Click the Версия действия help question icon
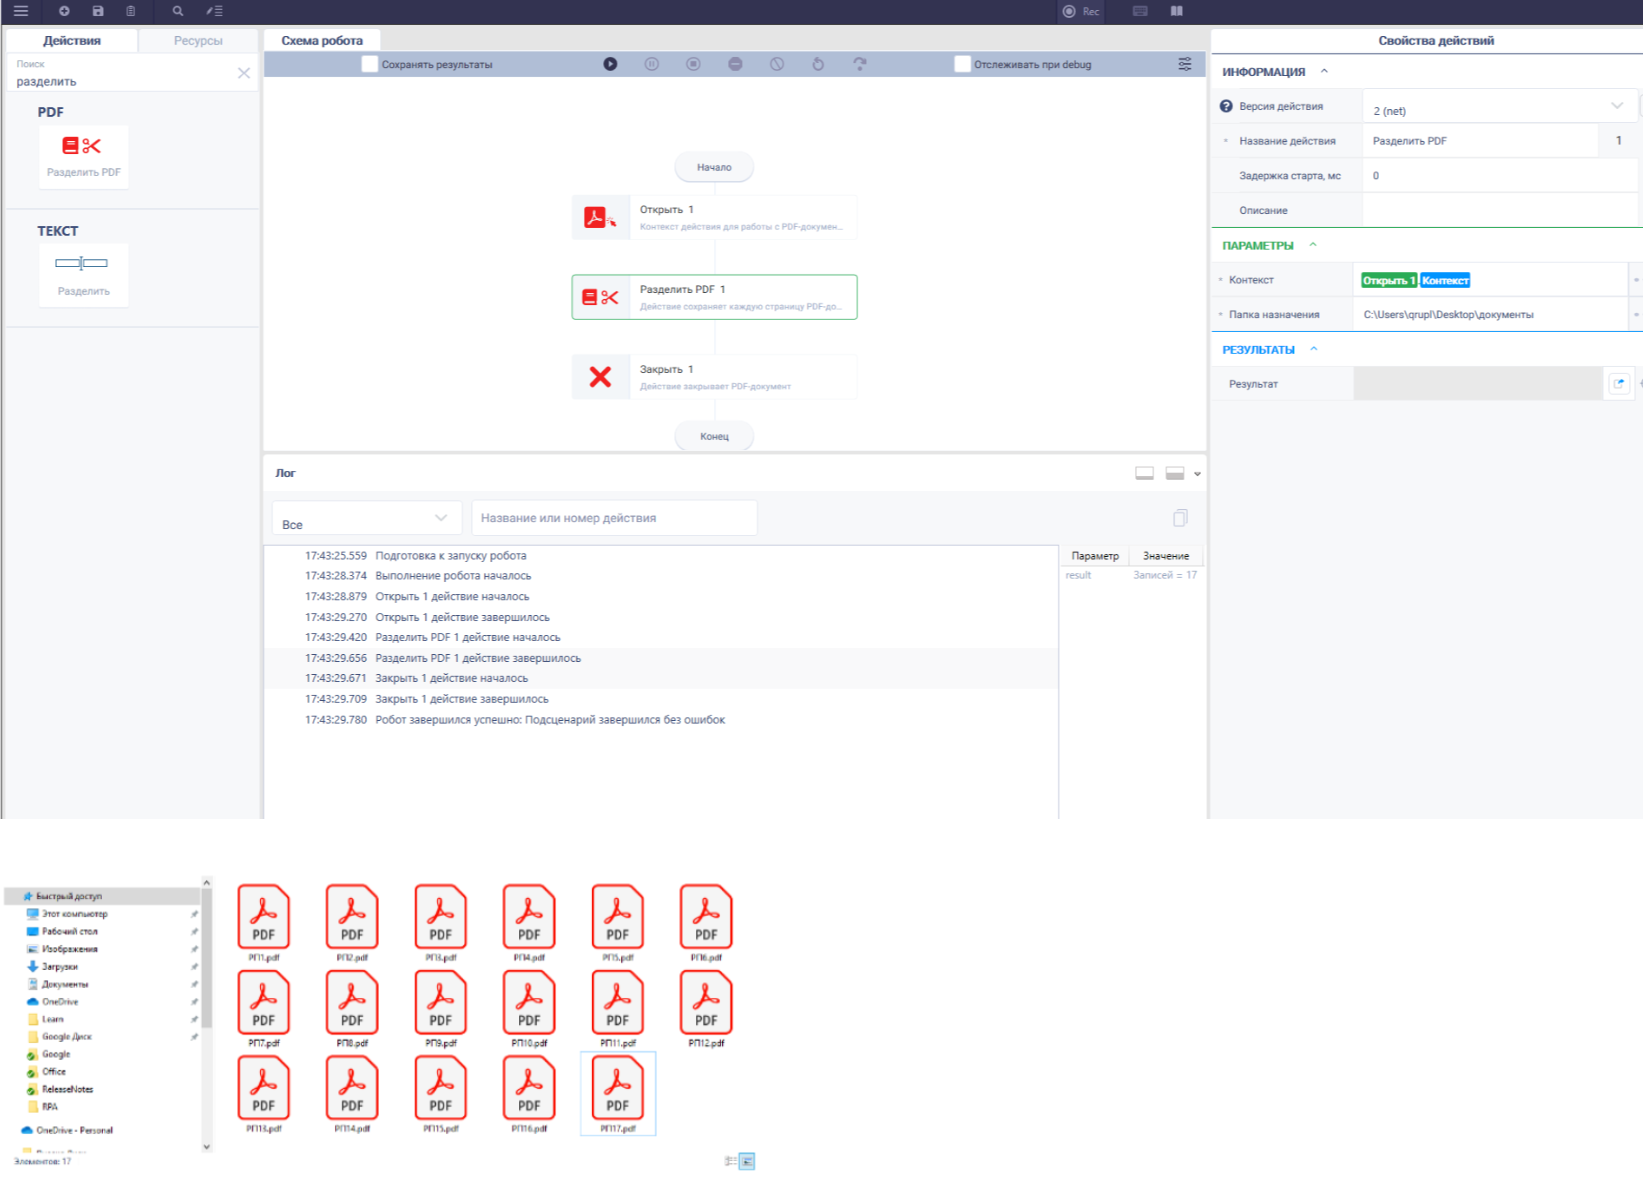Viewport: 1643px width, 1188px height. pos(1226,106)
